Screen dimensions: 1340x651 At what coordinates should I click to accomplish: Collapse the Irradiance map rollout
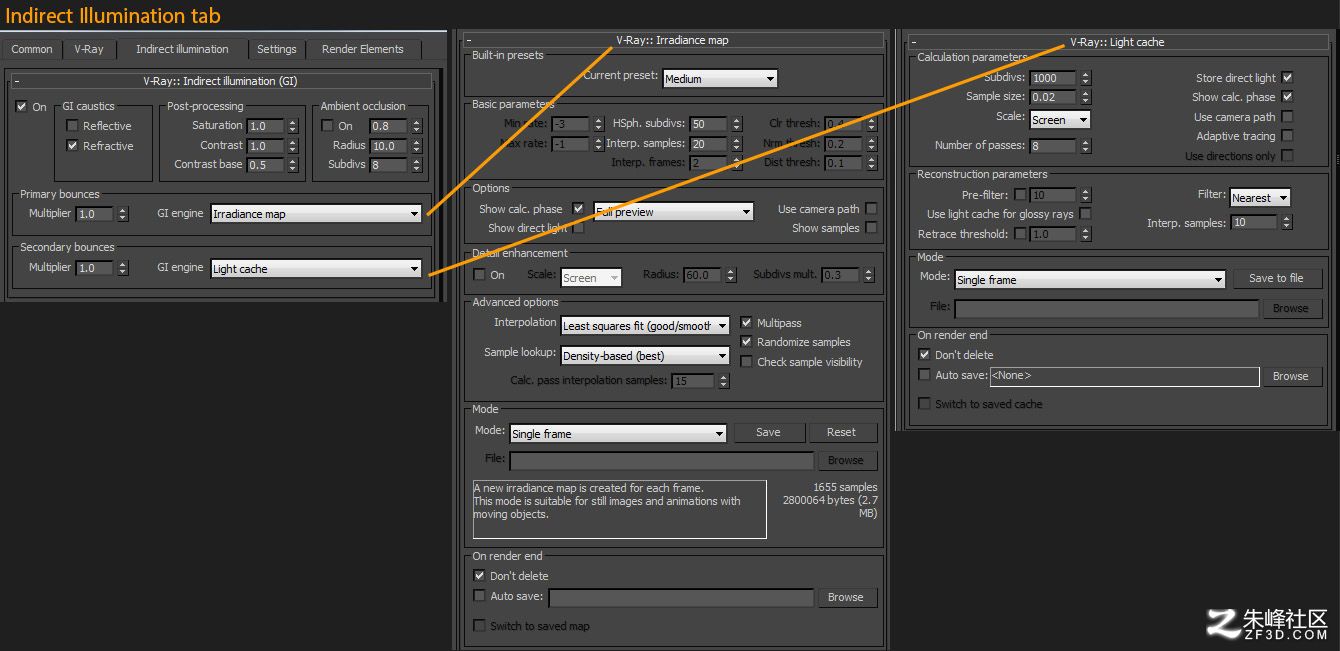pyautogui.click(x=468, y=41)
